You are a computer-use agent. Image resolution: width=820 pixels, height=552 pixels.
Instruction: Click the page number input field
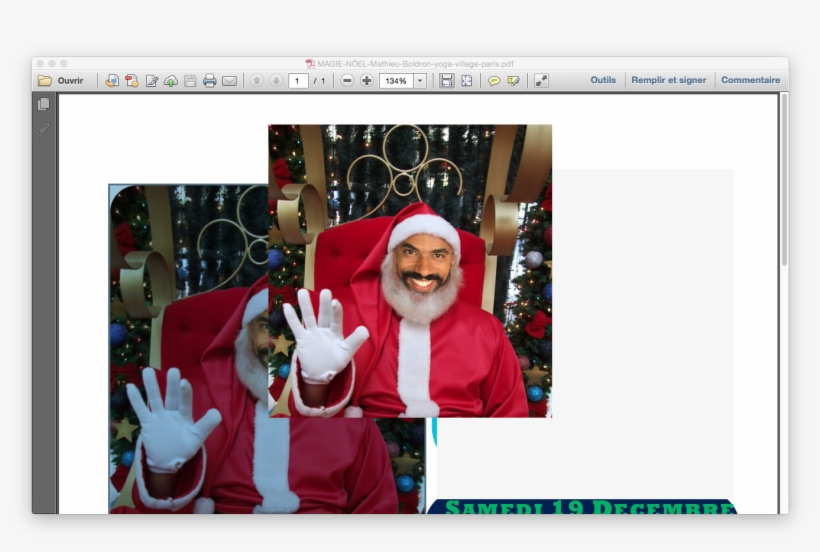pos(298,80)
